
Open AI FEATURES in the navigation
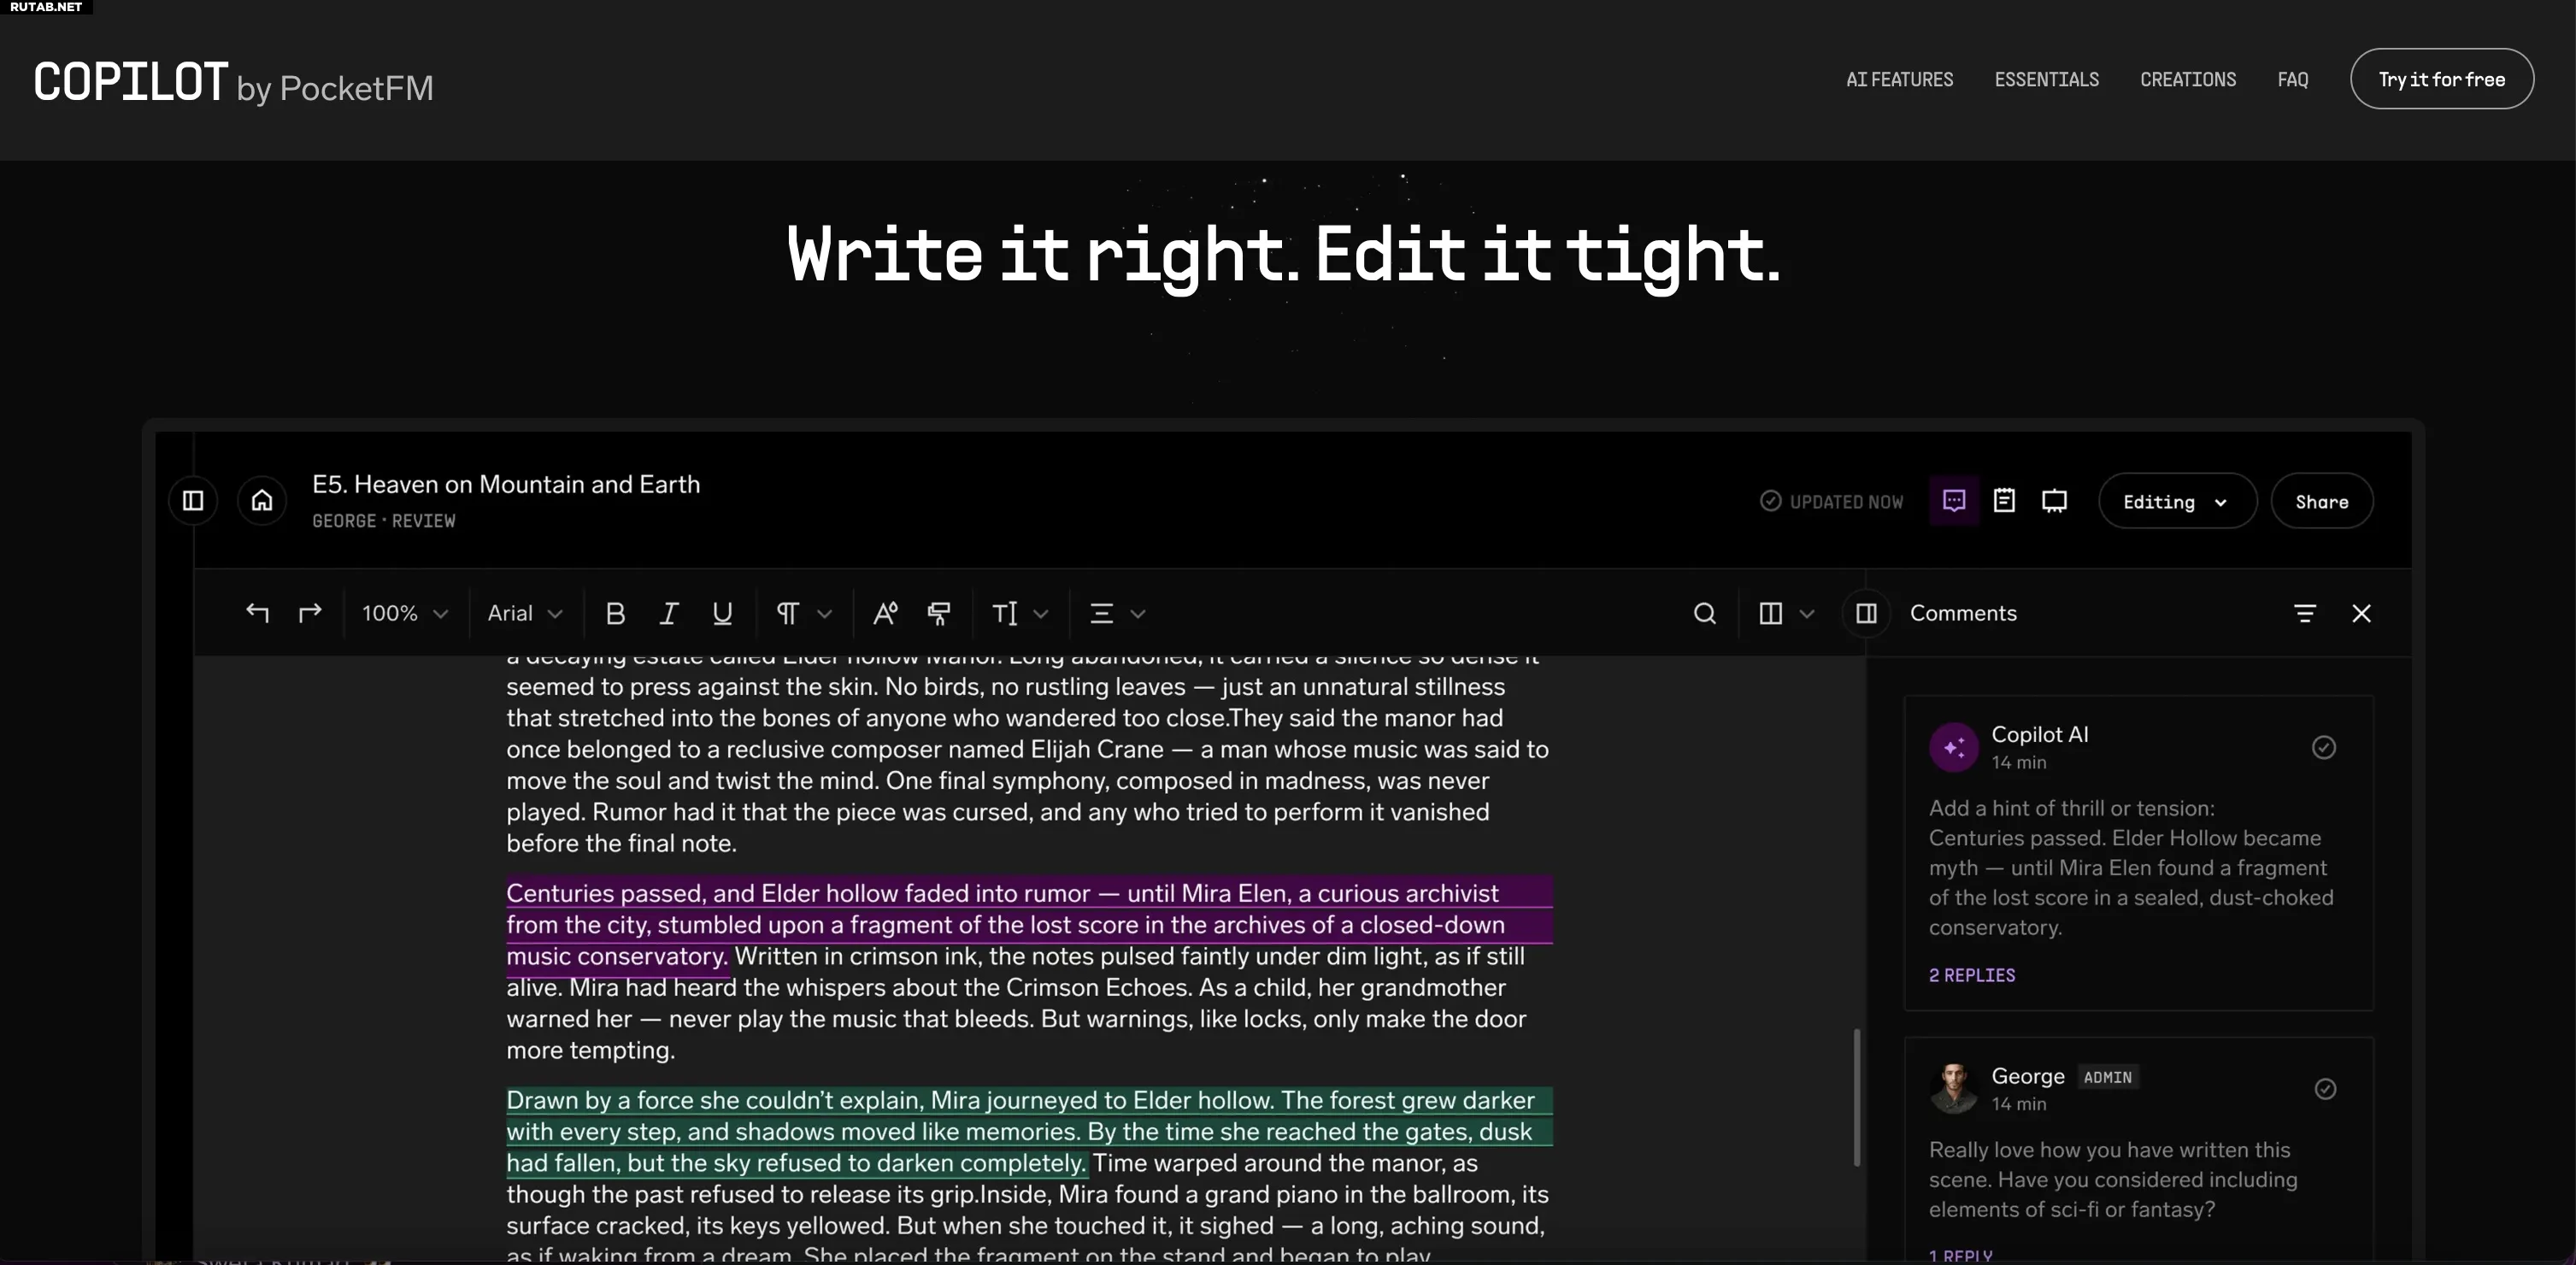[x=1899, y=79]
